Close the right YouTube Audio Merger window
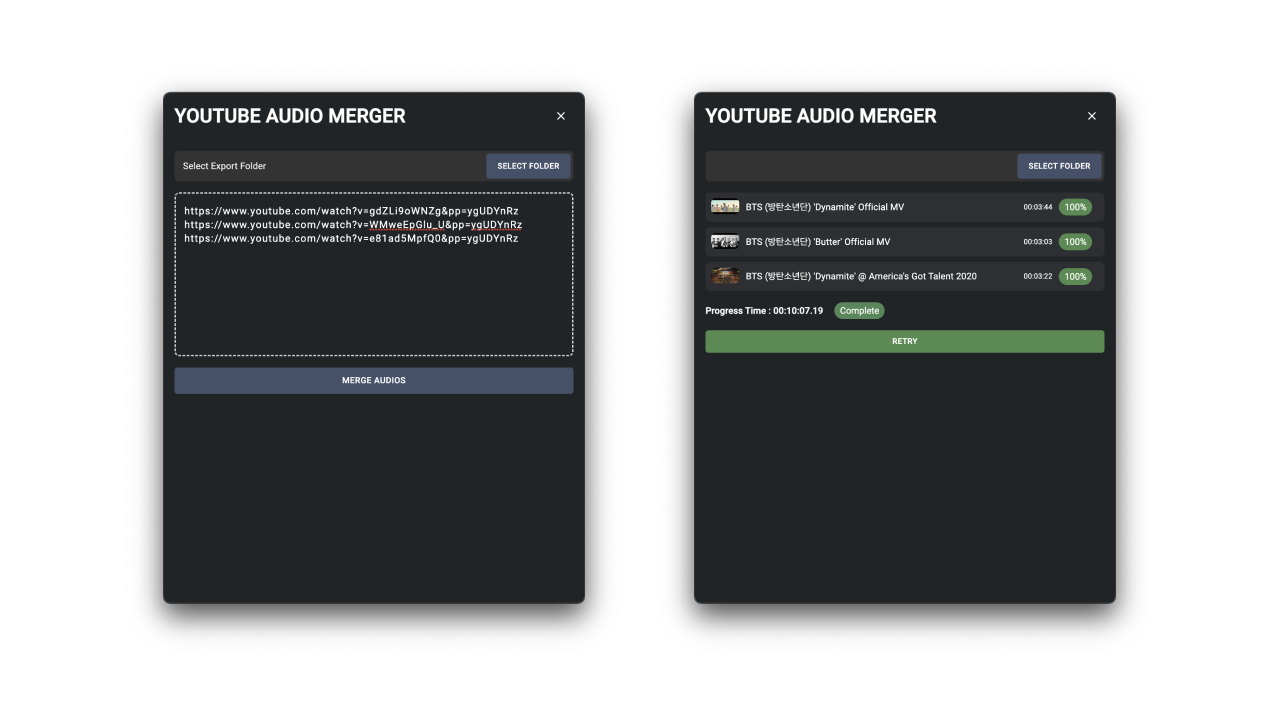Image resolution: width=1280 pixels, height=720 pixels. (1092, 116)
